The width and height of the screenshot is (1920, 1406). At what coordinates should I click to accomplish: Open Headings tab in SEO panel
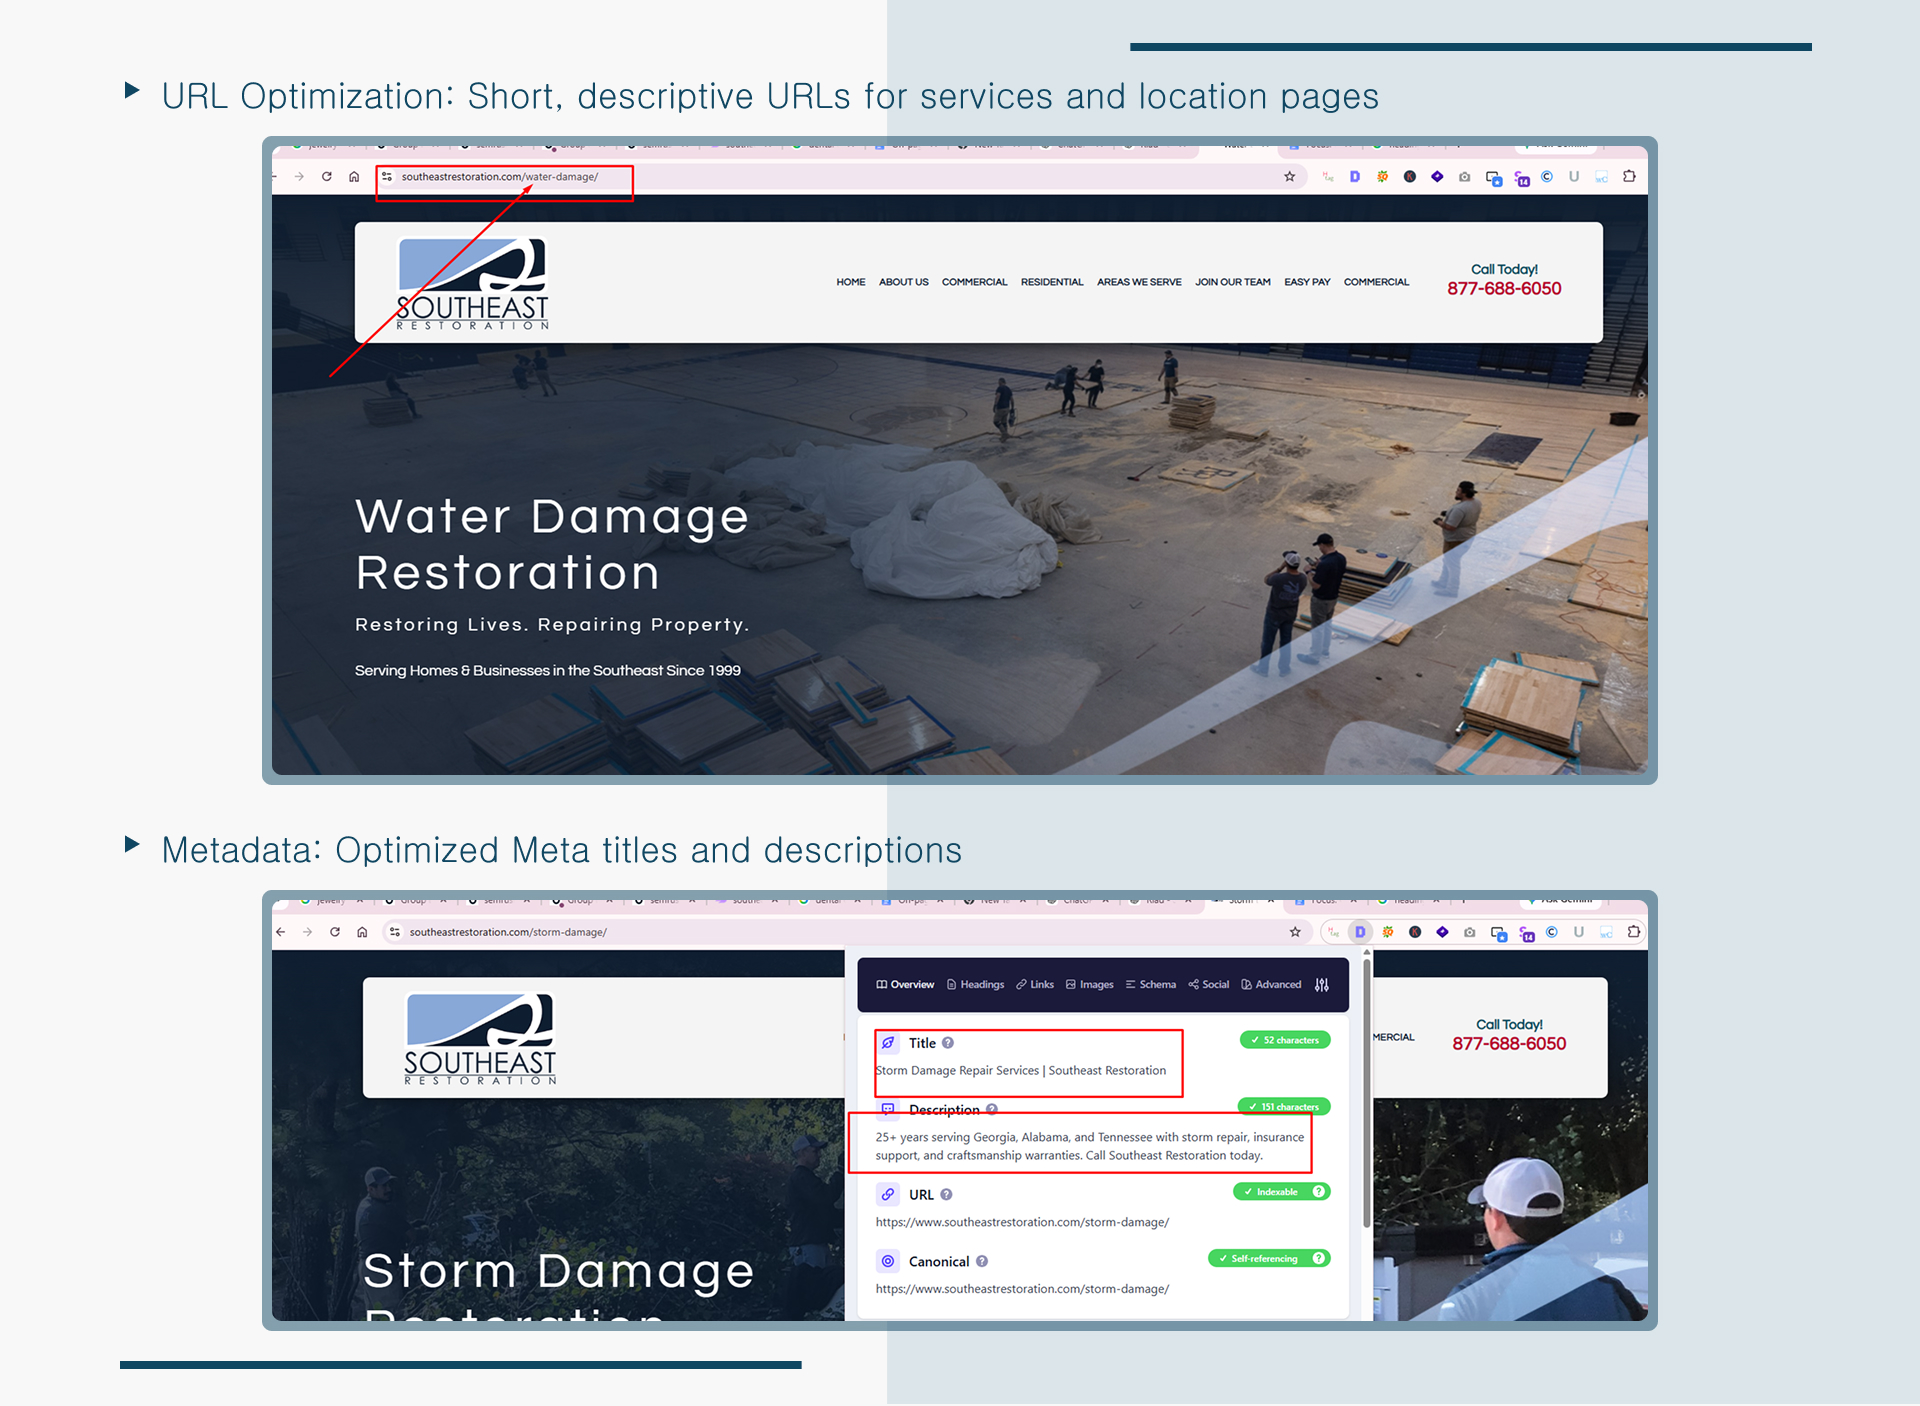click(x=975, y=985)
